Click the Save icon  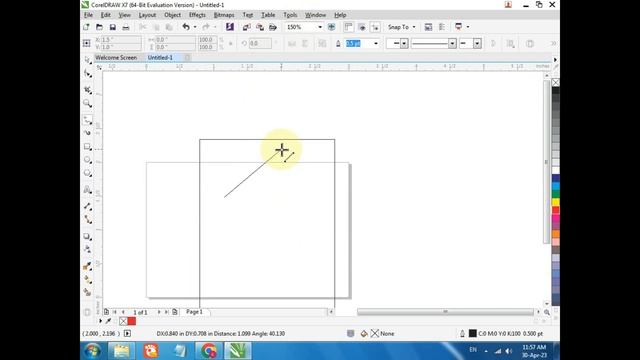(112, 27)
